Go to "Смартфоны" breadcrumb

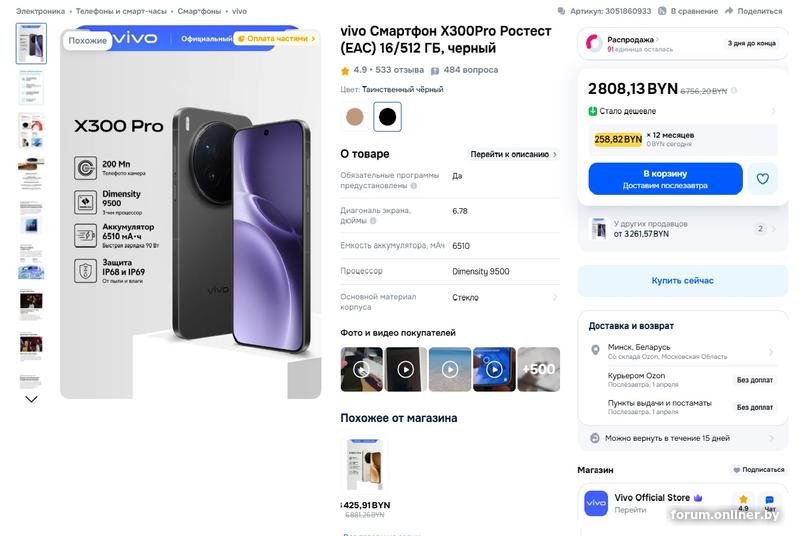coord(199,11)
